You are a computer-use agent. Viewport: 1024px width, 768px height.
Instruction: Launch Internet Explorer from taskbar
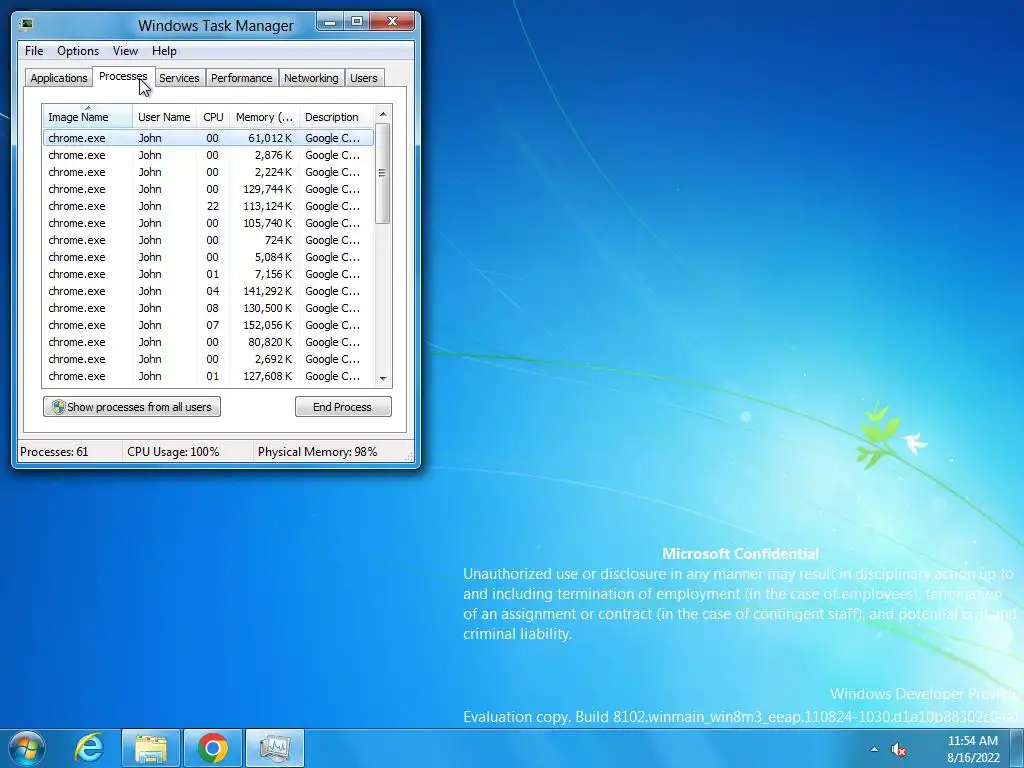[89, 748]
